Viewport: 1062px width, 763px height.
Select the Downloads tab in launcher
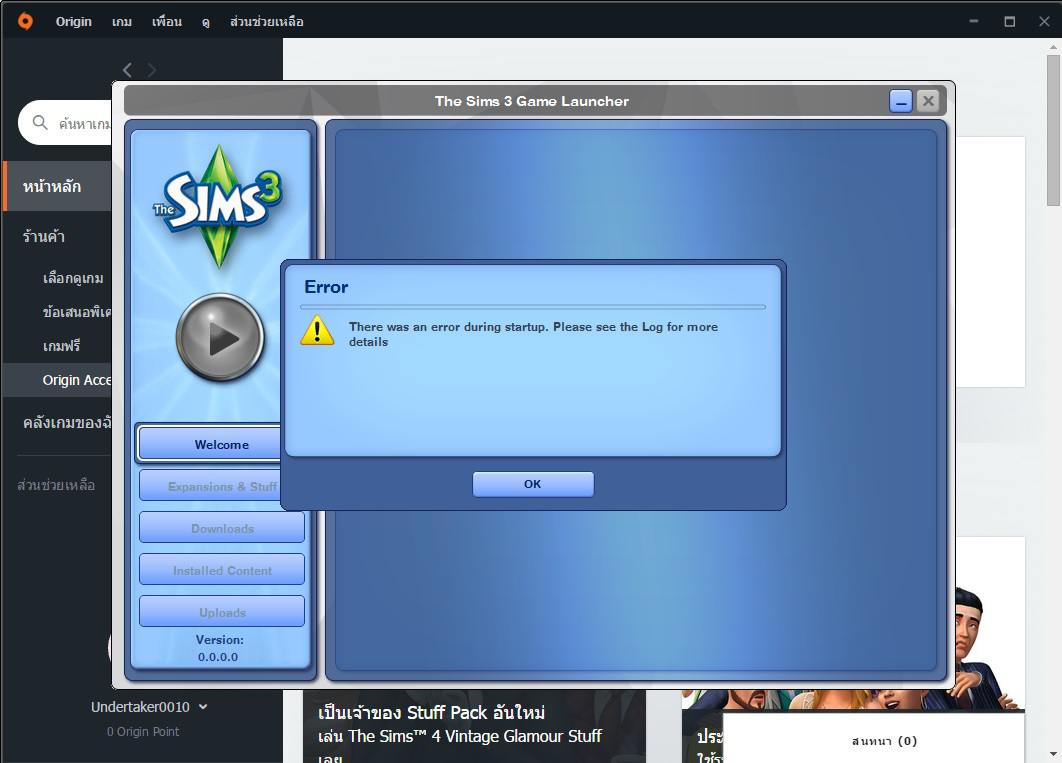[222, 528]
